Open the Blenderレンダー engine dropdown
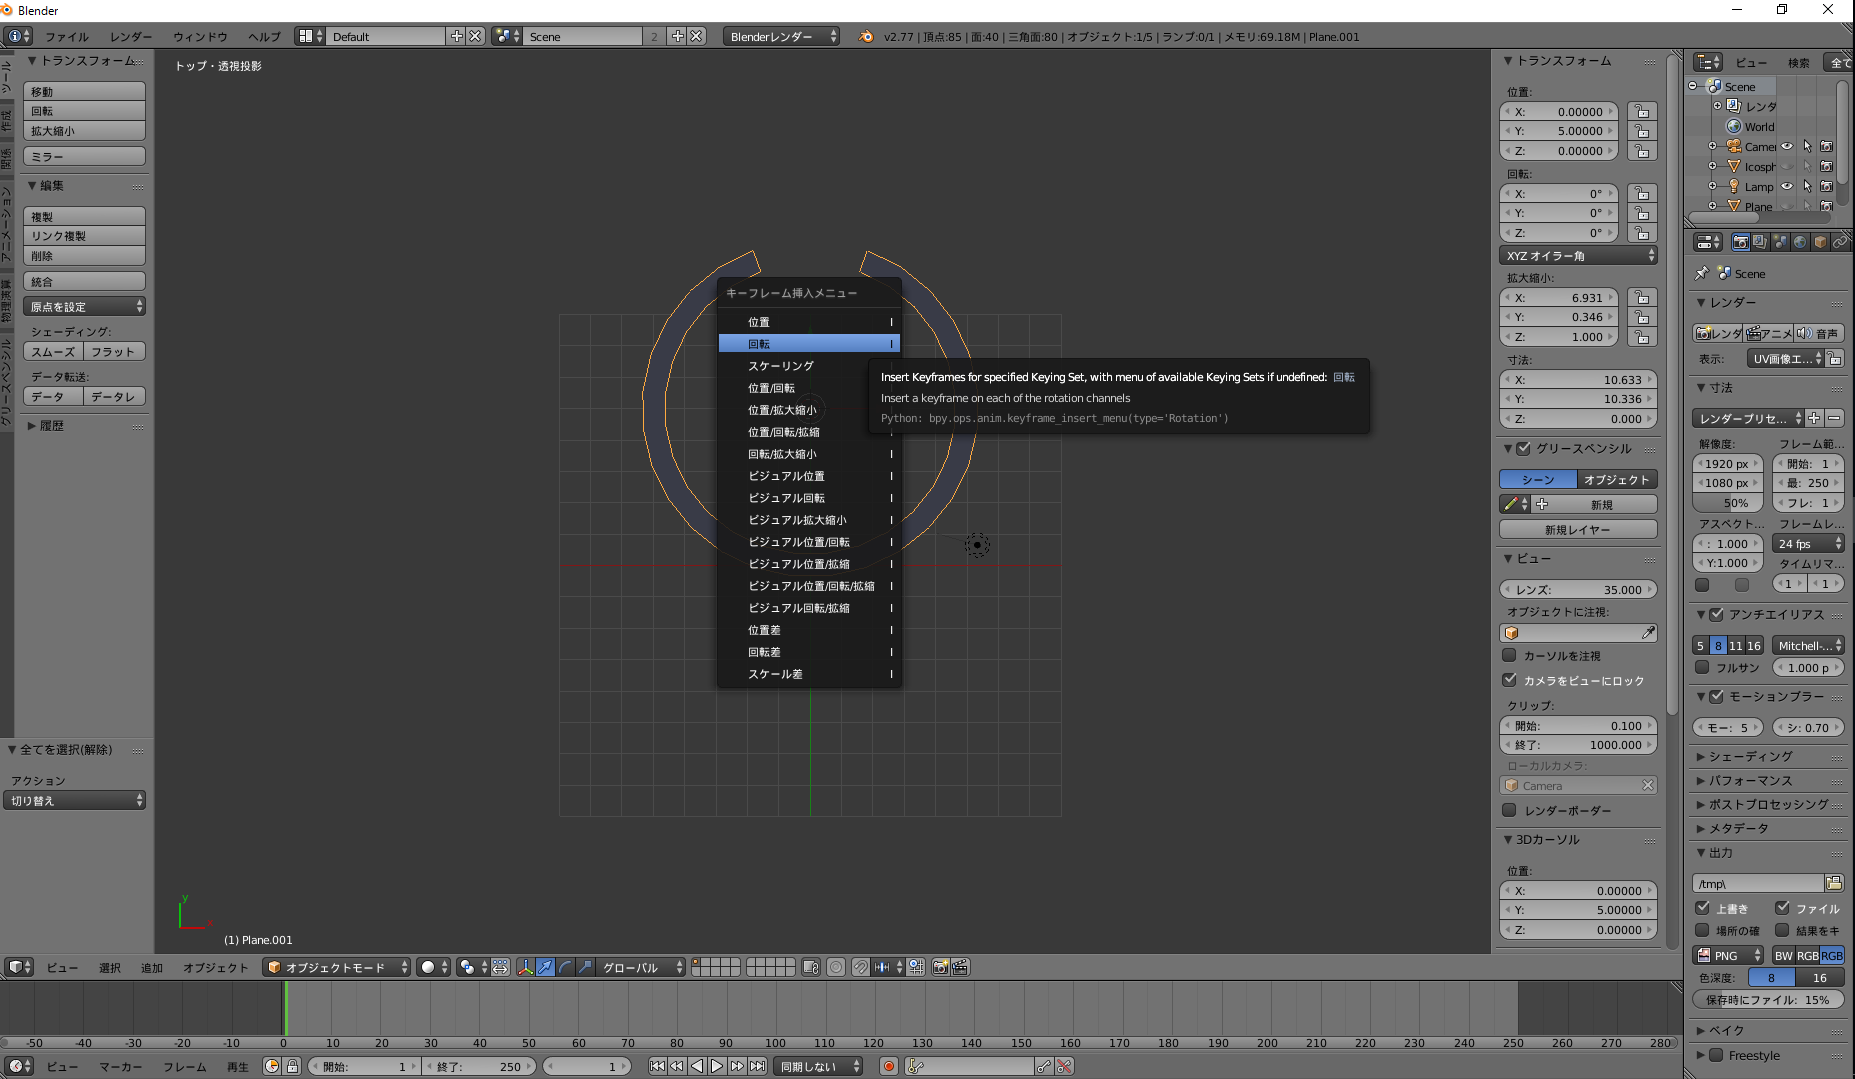Screen dimensions: 1855x1079 pyautogui.click(x=782, y=36)
